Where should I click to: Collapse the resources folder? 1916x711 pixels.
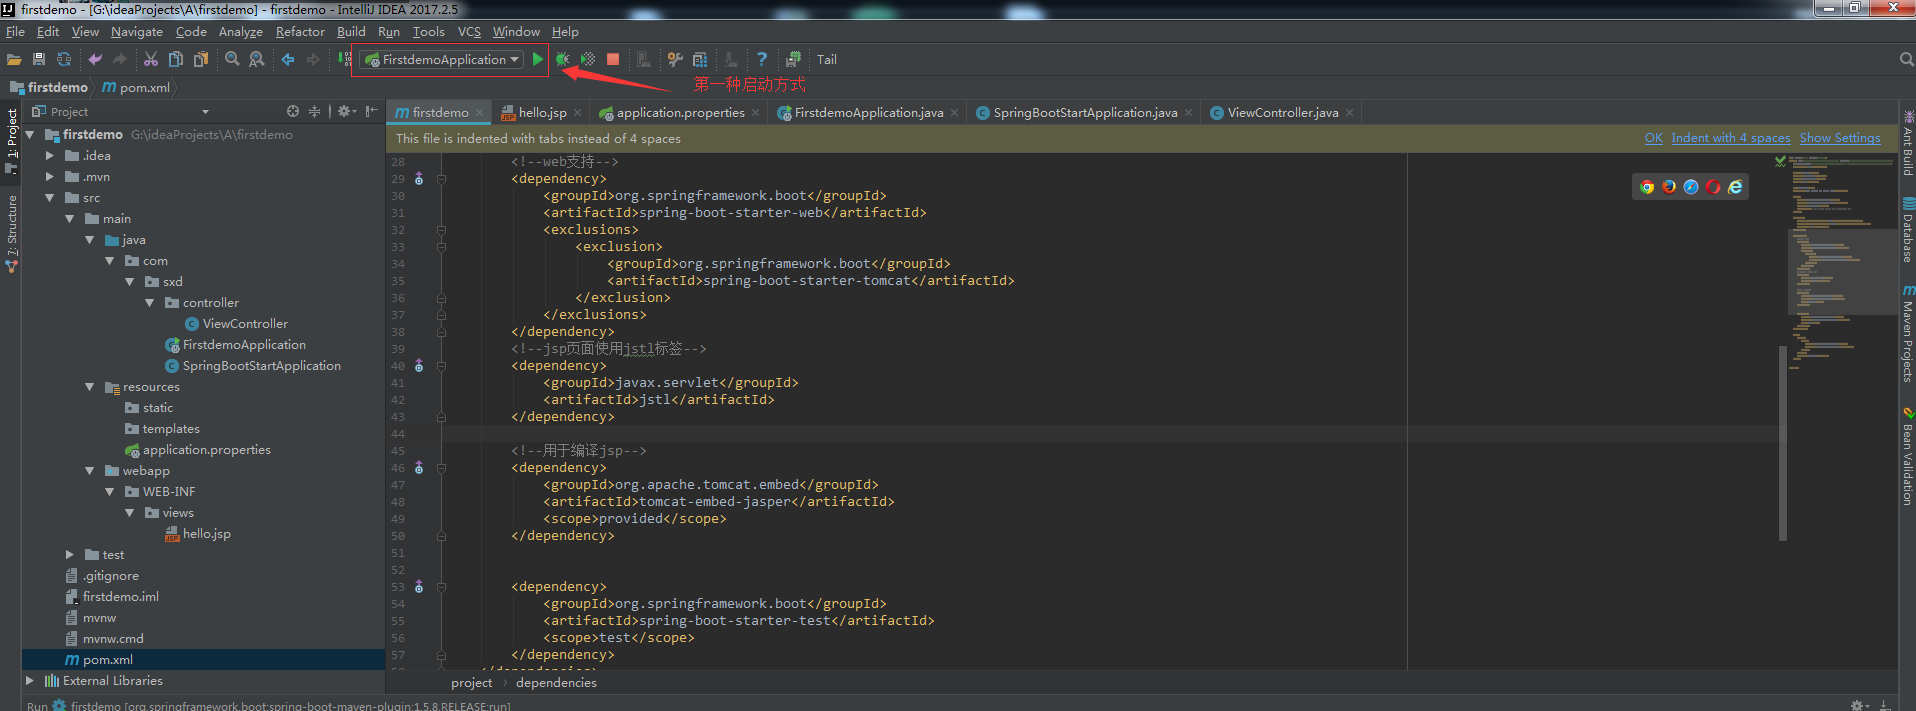click(90, 386)
